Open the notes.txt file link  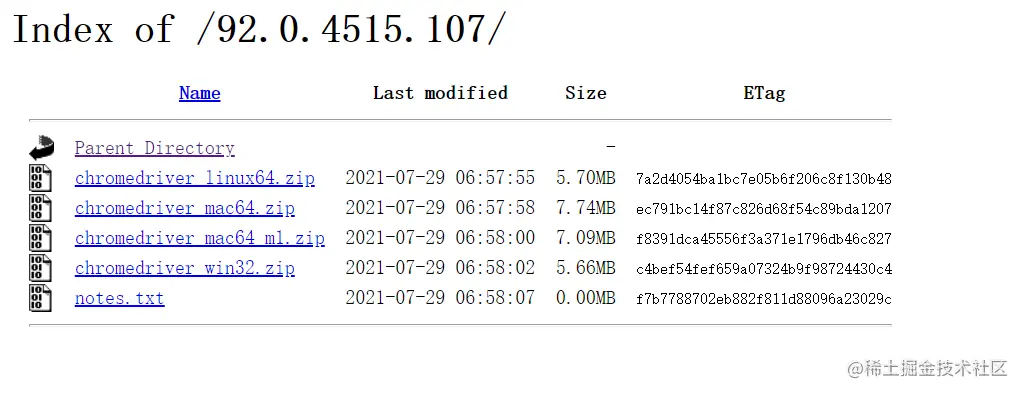click(x=119, y=298)
